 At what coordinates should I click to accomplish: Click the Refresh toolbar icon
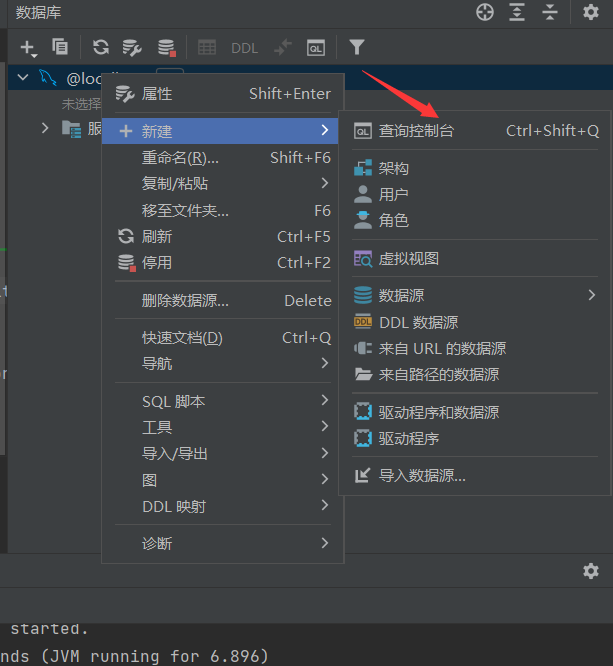[x=101, y=47]
